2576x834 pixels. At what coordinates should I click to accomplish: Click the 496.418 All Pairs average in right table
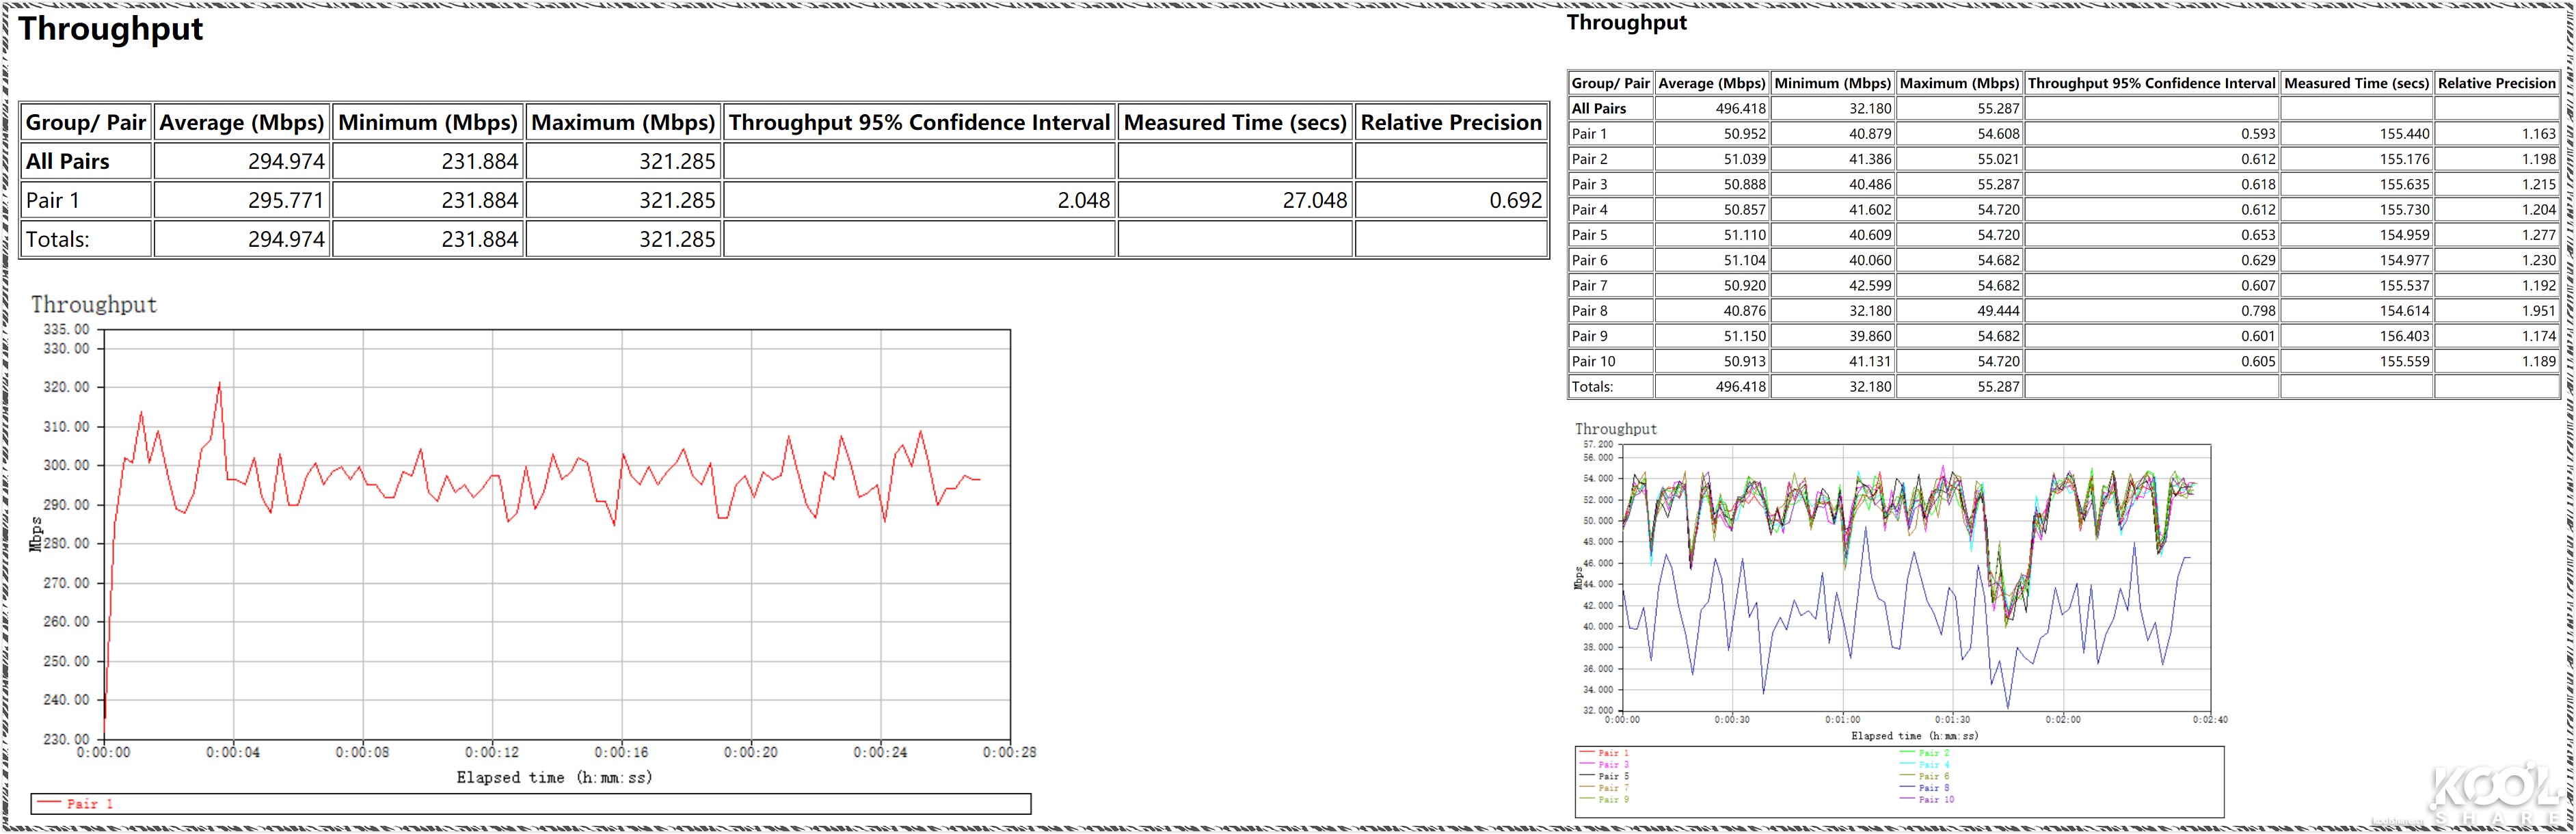[1740, 109]
